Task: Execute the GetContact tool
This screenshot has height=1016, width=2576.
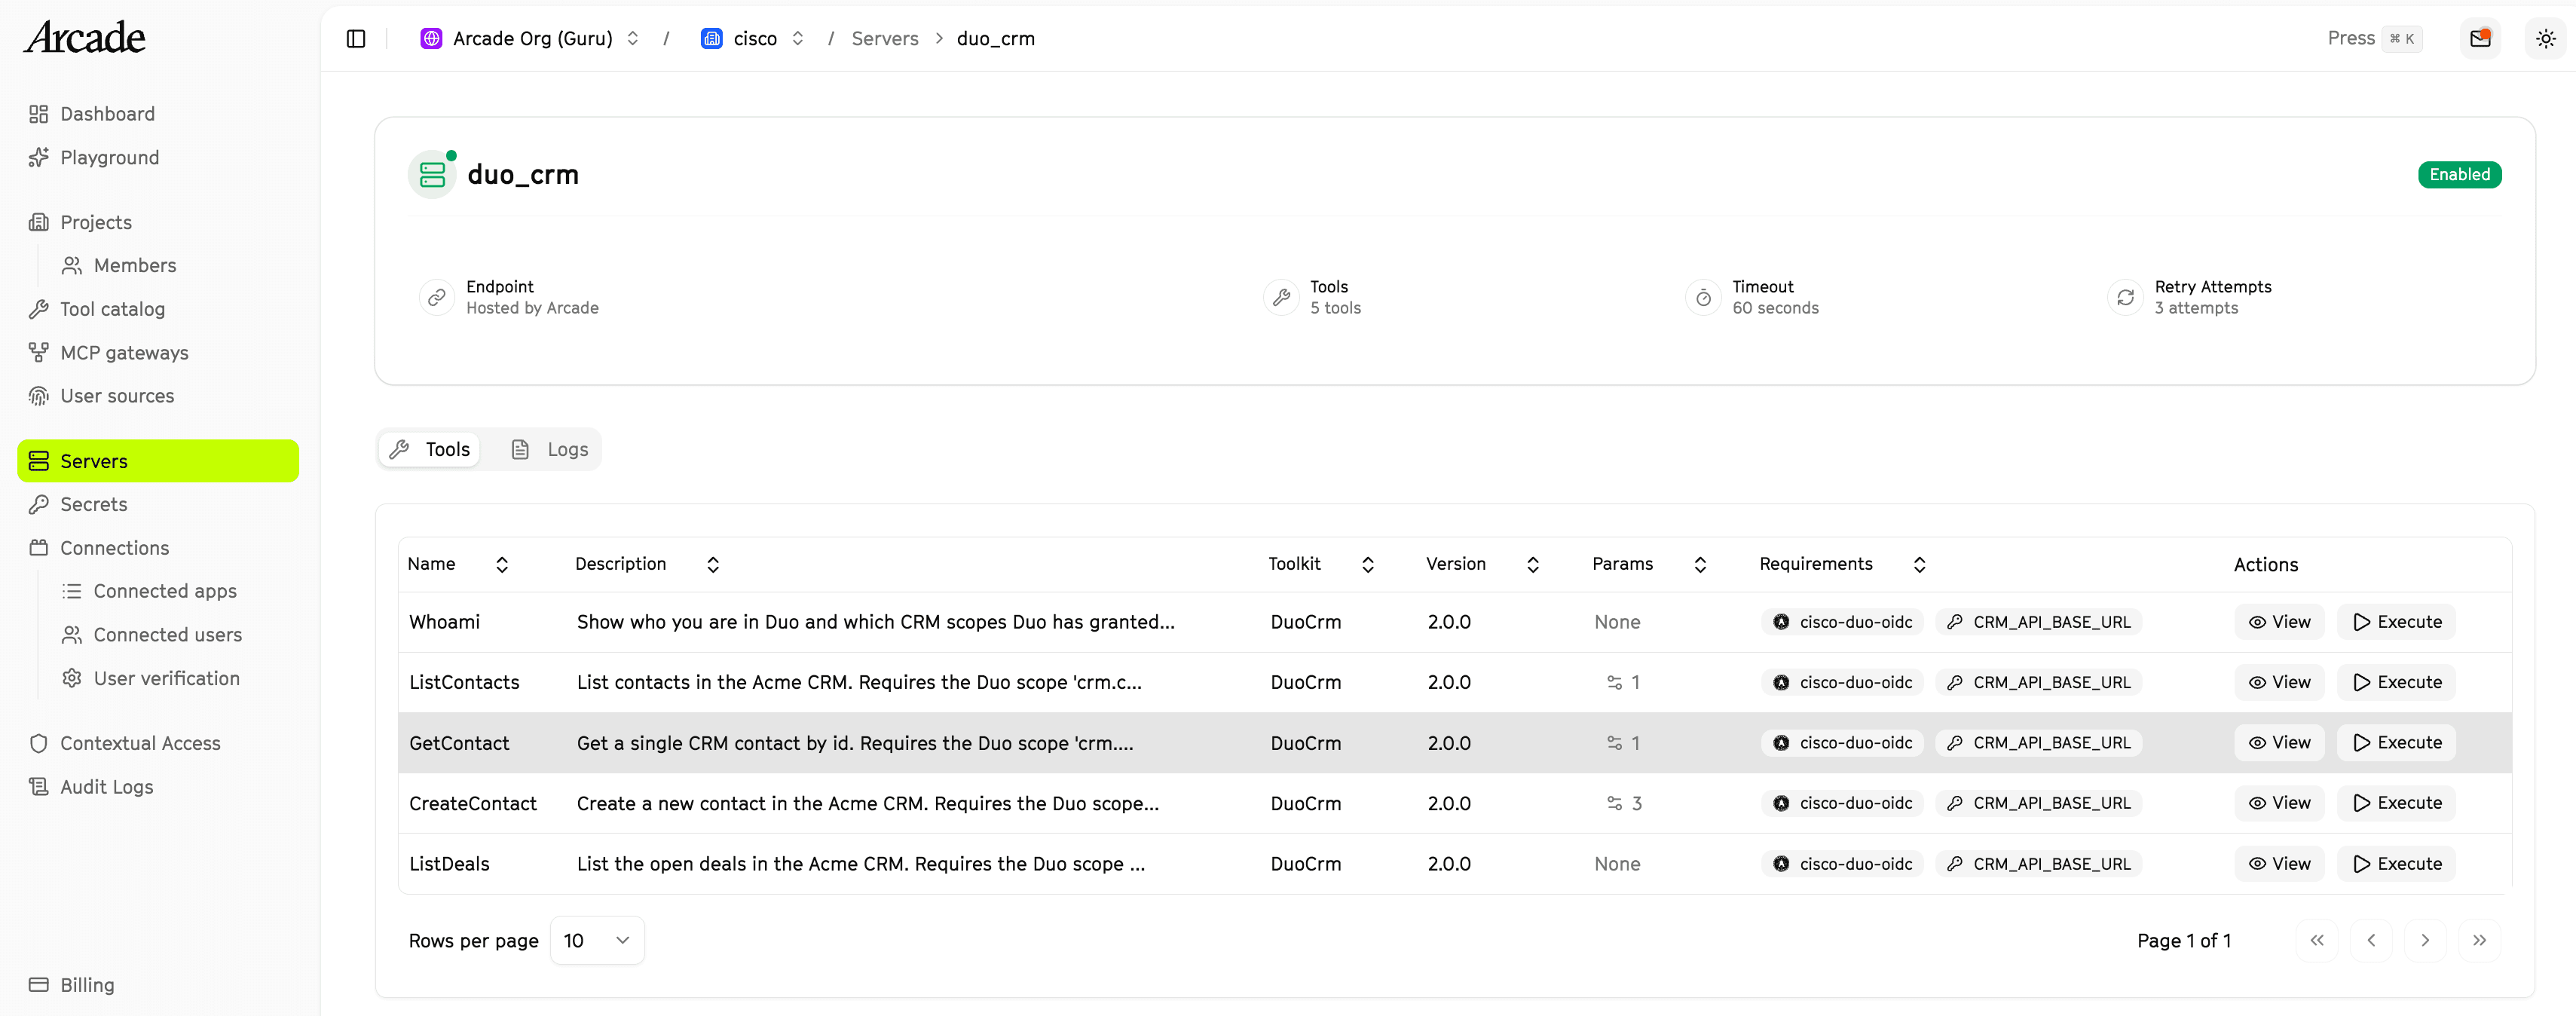Action: pos(2396,743)
